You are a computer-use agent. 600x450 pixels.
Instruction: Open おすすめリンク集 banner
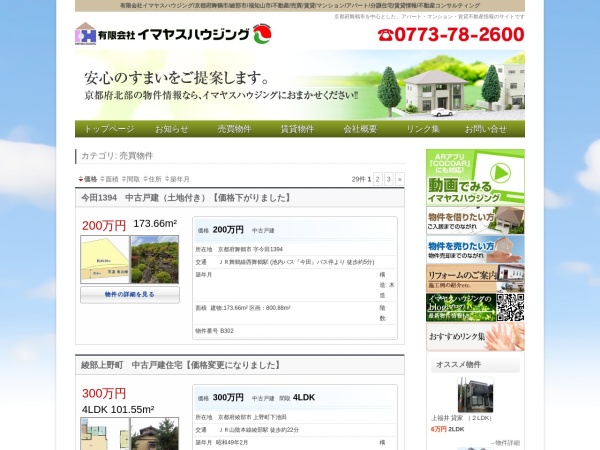click(475, 337)
